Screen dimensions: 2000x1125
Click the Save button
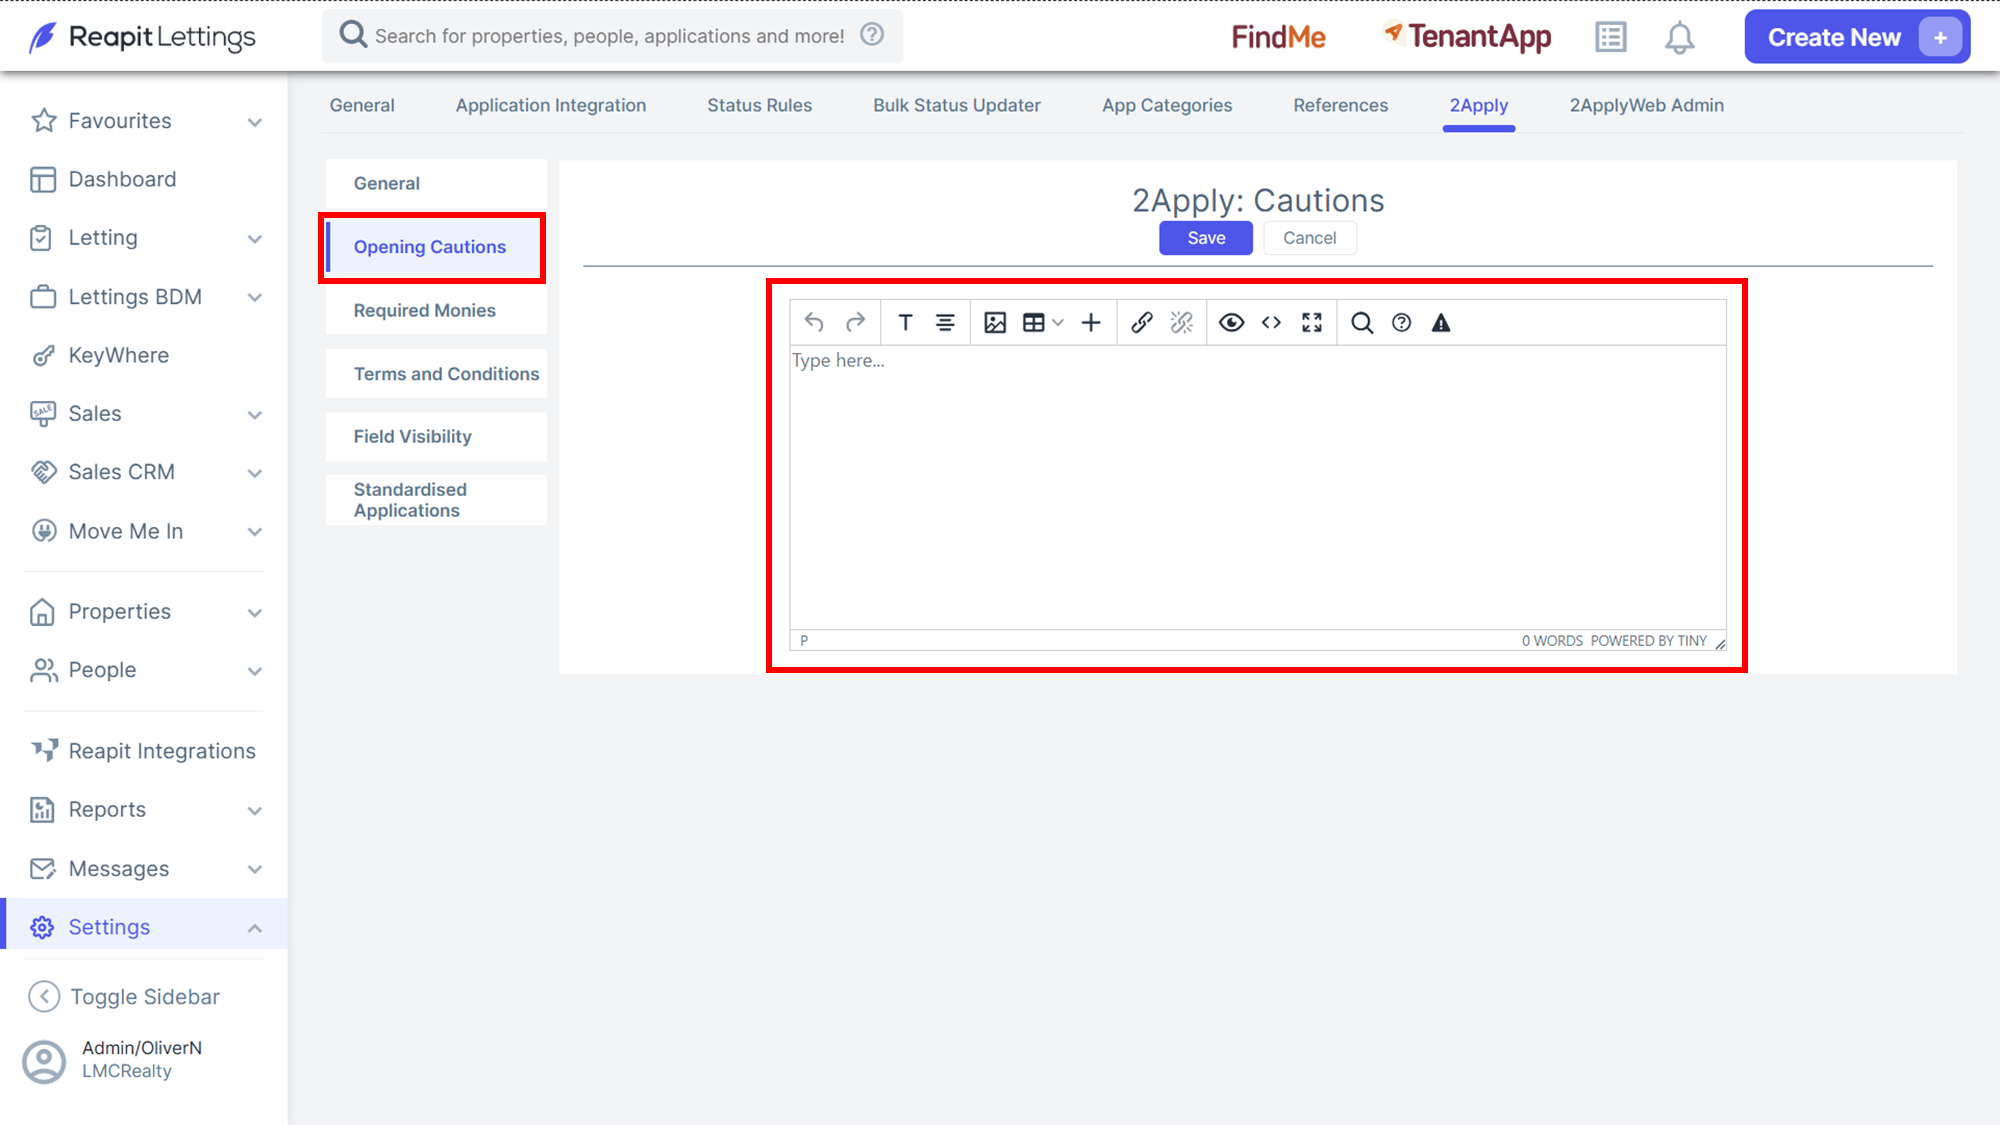point(1206,238)
